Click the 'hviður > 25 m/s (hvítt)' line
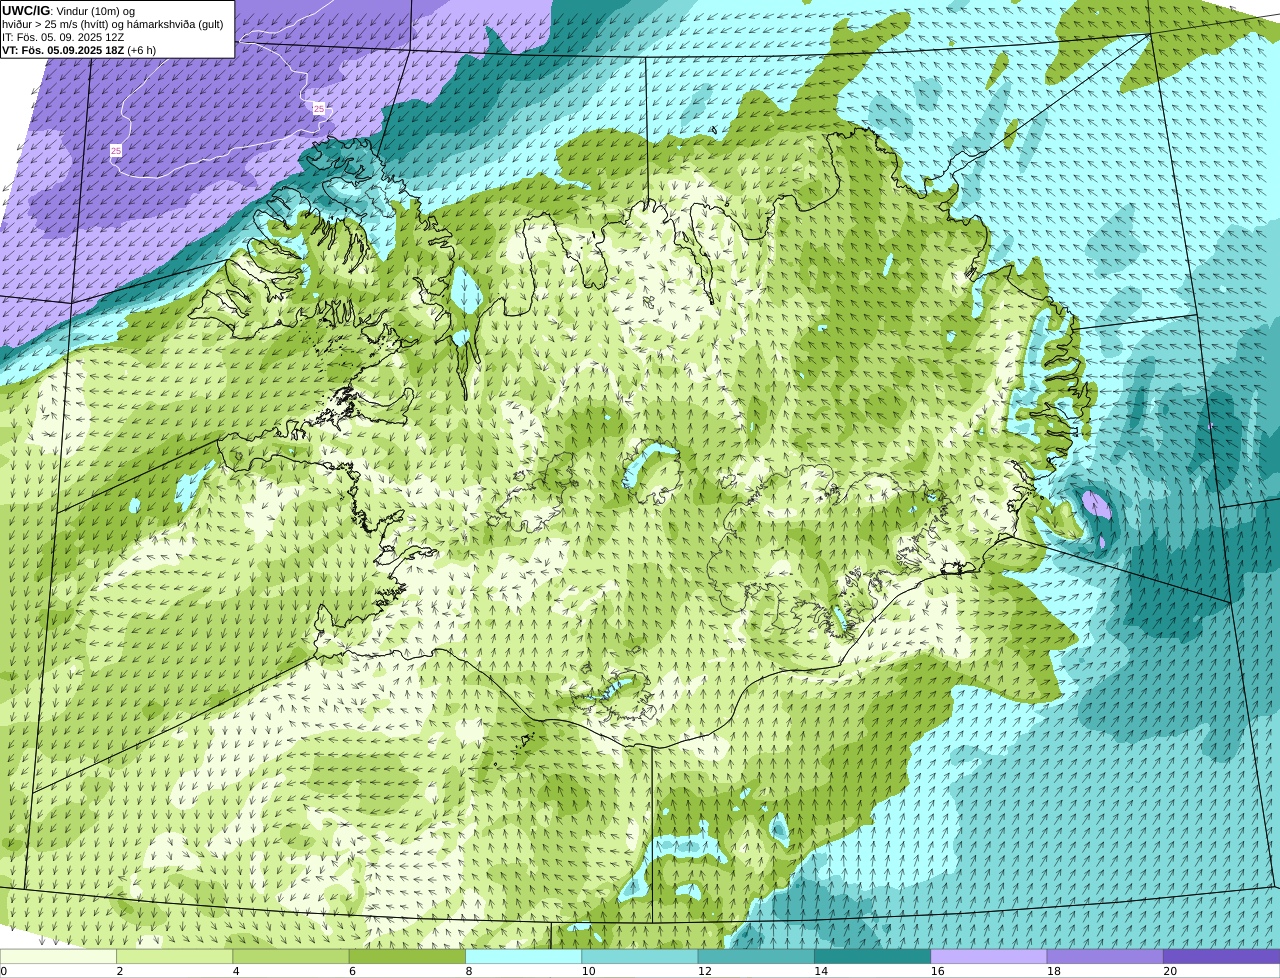This screenshot has height=978, width=1280. coord(112,24)
